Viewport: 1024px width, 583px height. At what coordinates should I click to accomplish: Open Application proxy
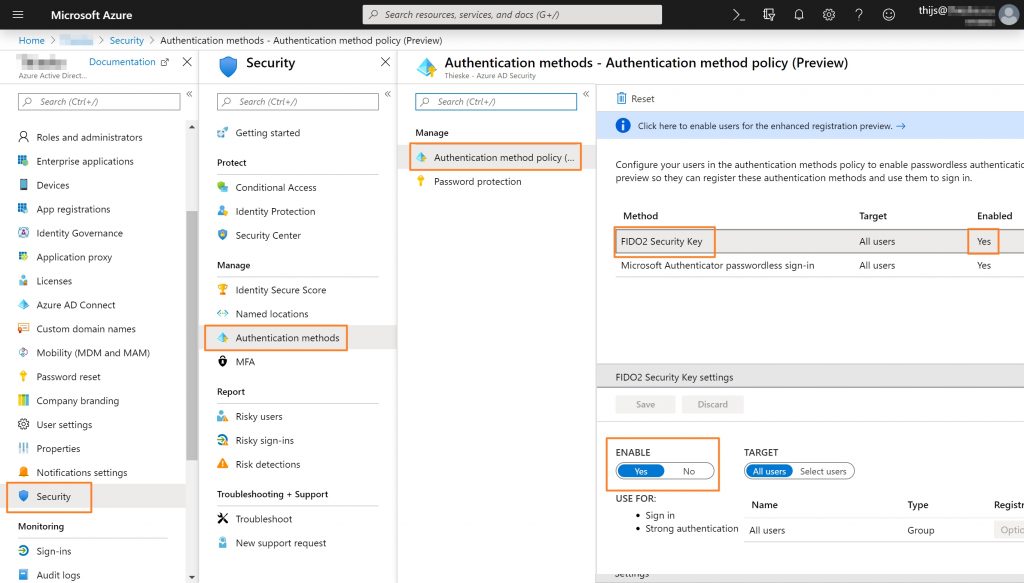click(74, 257)
